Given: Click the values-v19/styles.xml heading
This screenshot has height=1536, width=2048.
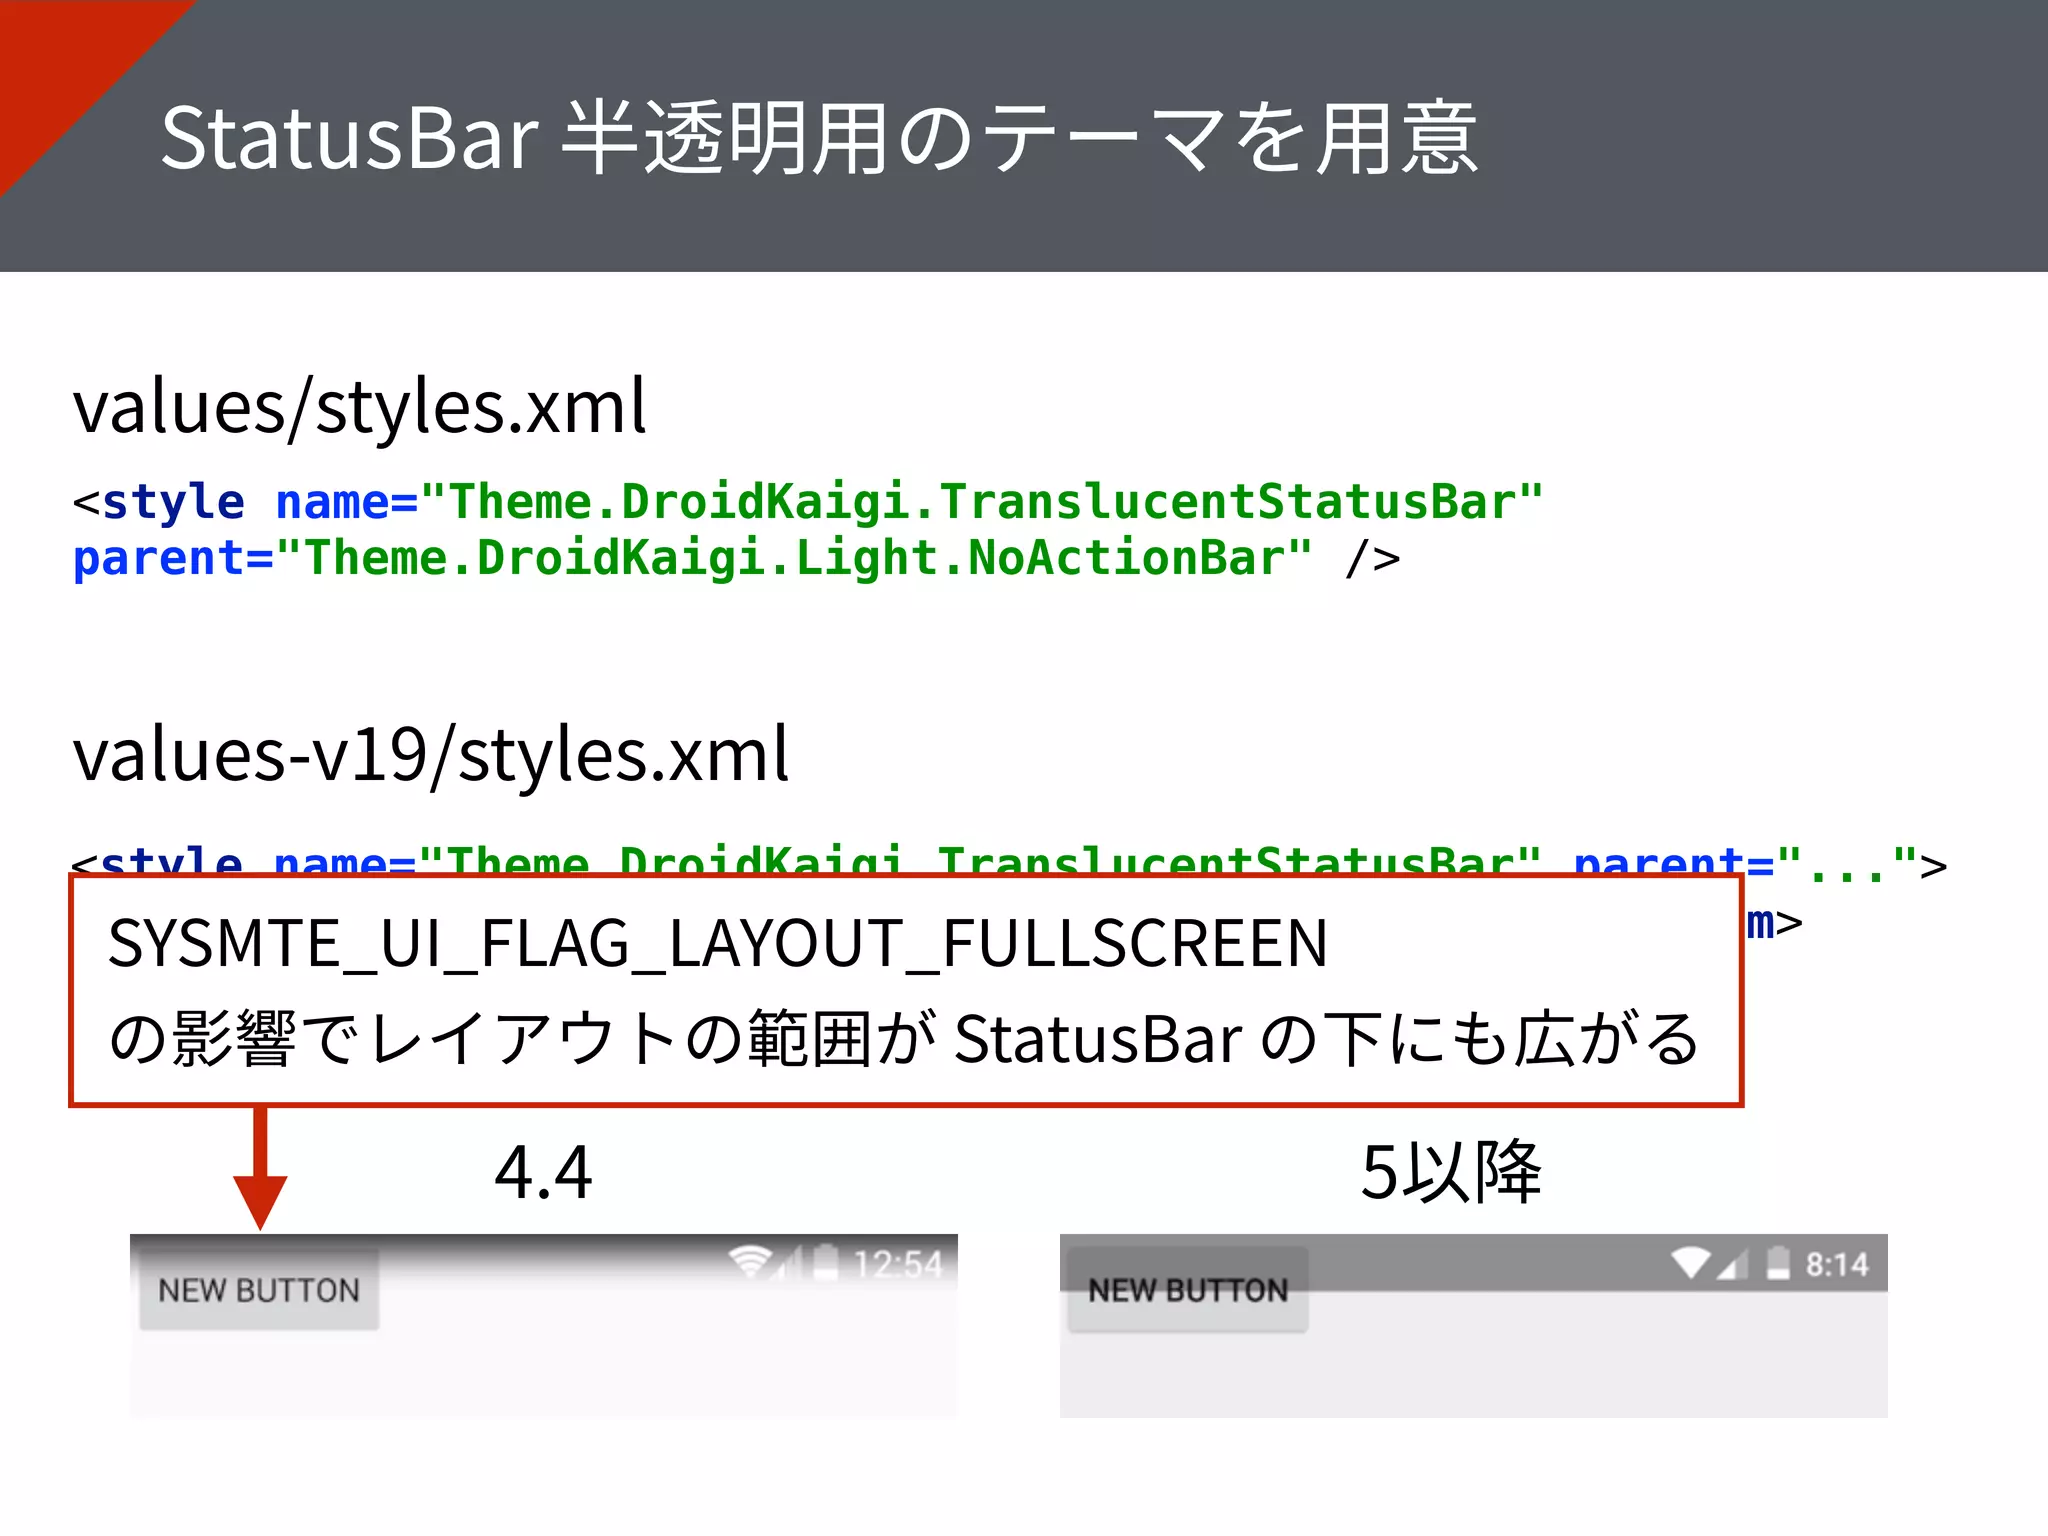Looking at the screenshot, I should pyautogui.click(x=431, y=754).
